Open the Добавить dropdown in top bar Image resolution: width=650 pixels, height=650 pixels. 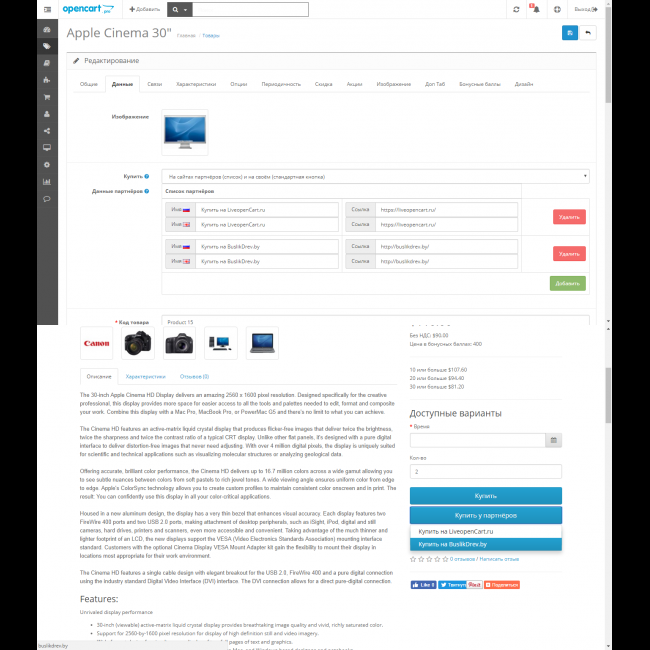[144, 8]
